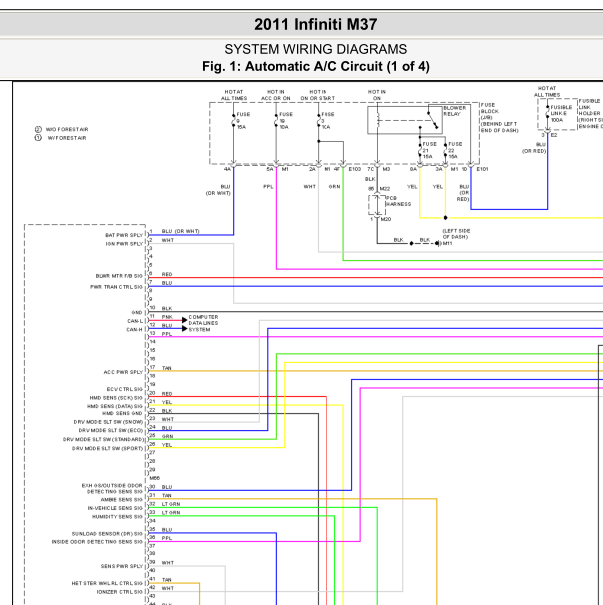Click the "2011 Infiniti M37" title

tap(316, 25)
